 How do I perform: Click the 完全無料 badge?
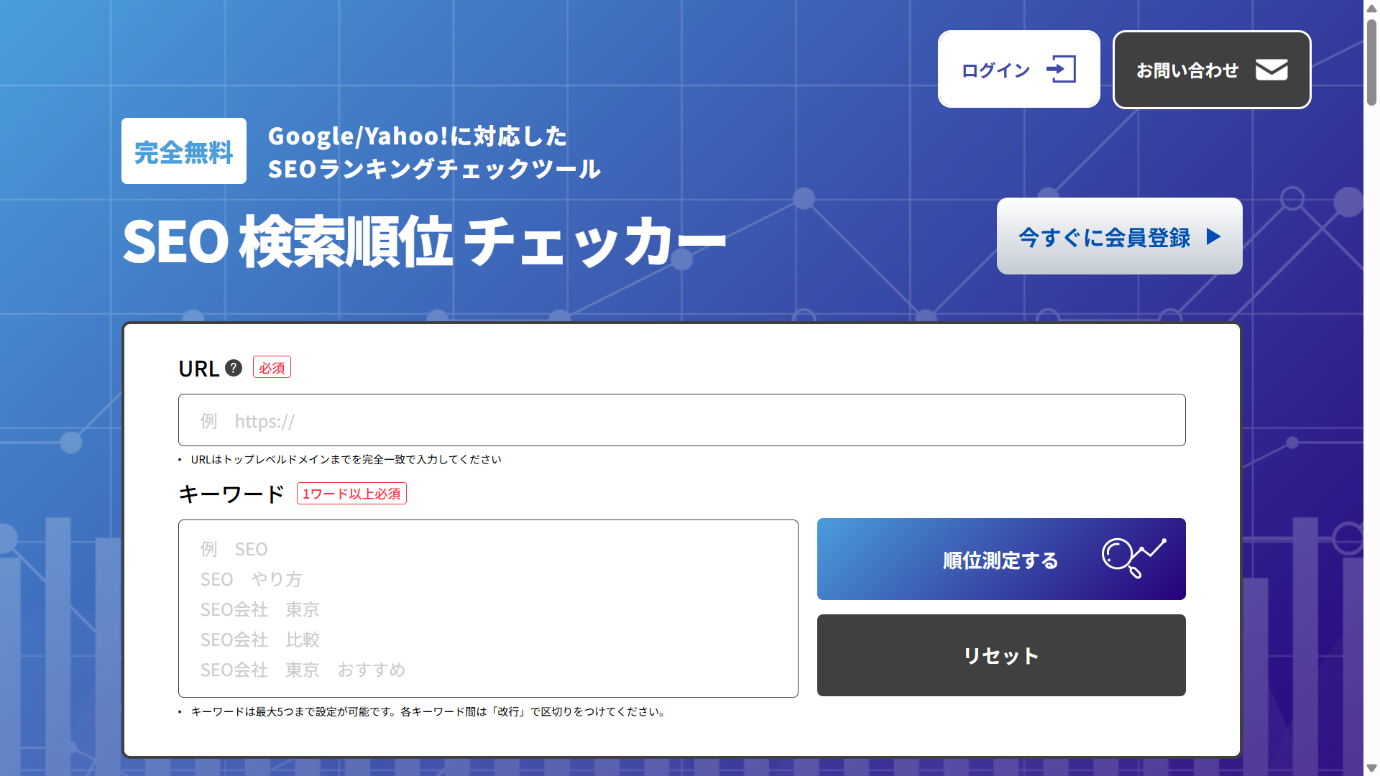(x=184, y=151)
